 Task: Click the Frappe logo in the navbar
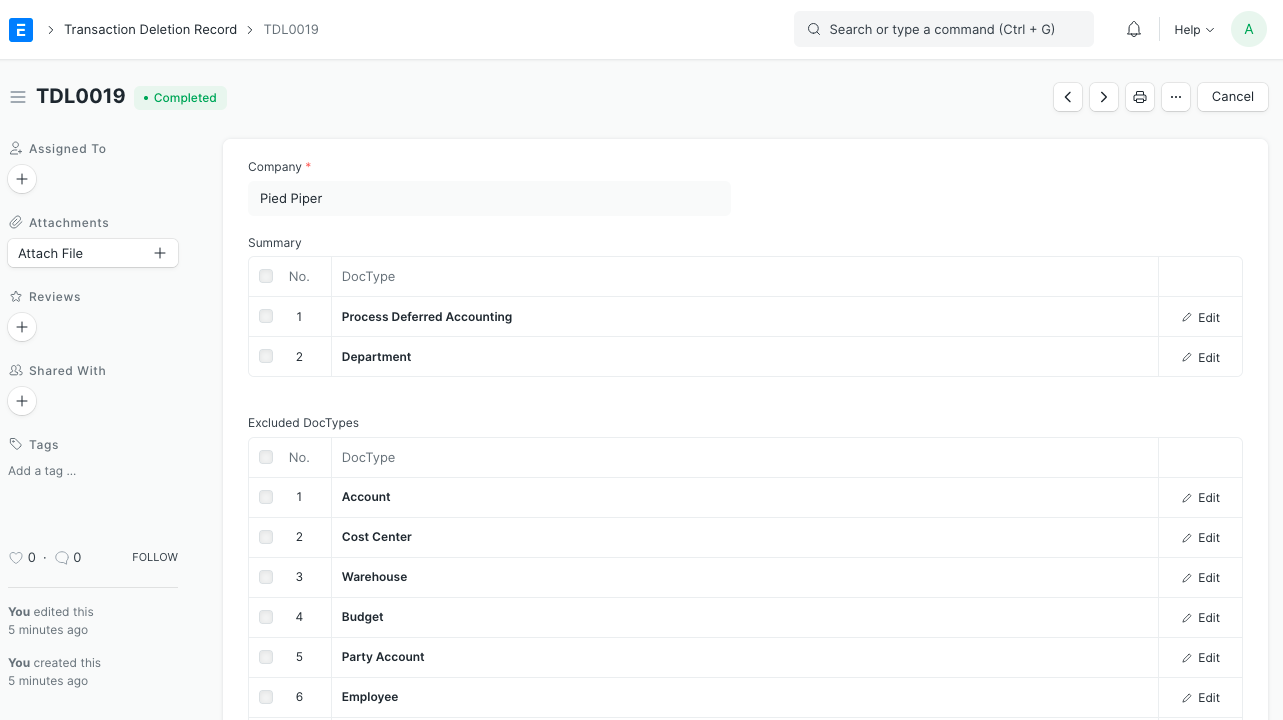pos(20,29)
